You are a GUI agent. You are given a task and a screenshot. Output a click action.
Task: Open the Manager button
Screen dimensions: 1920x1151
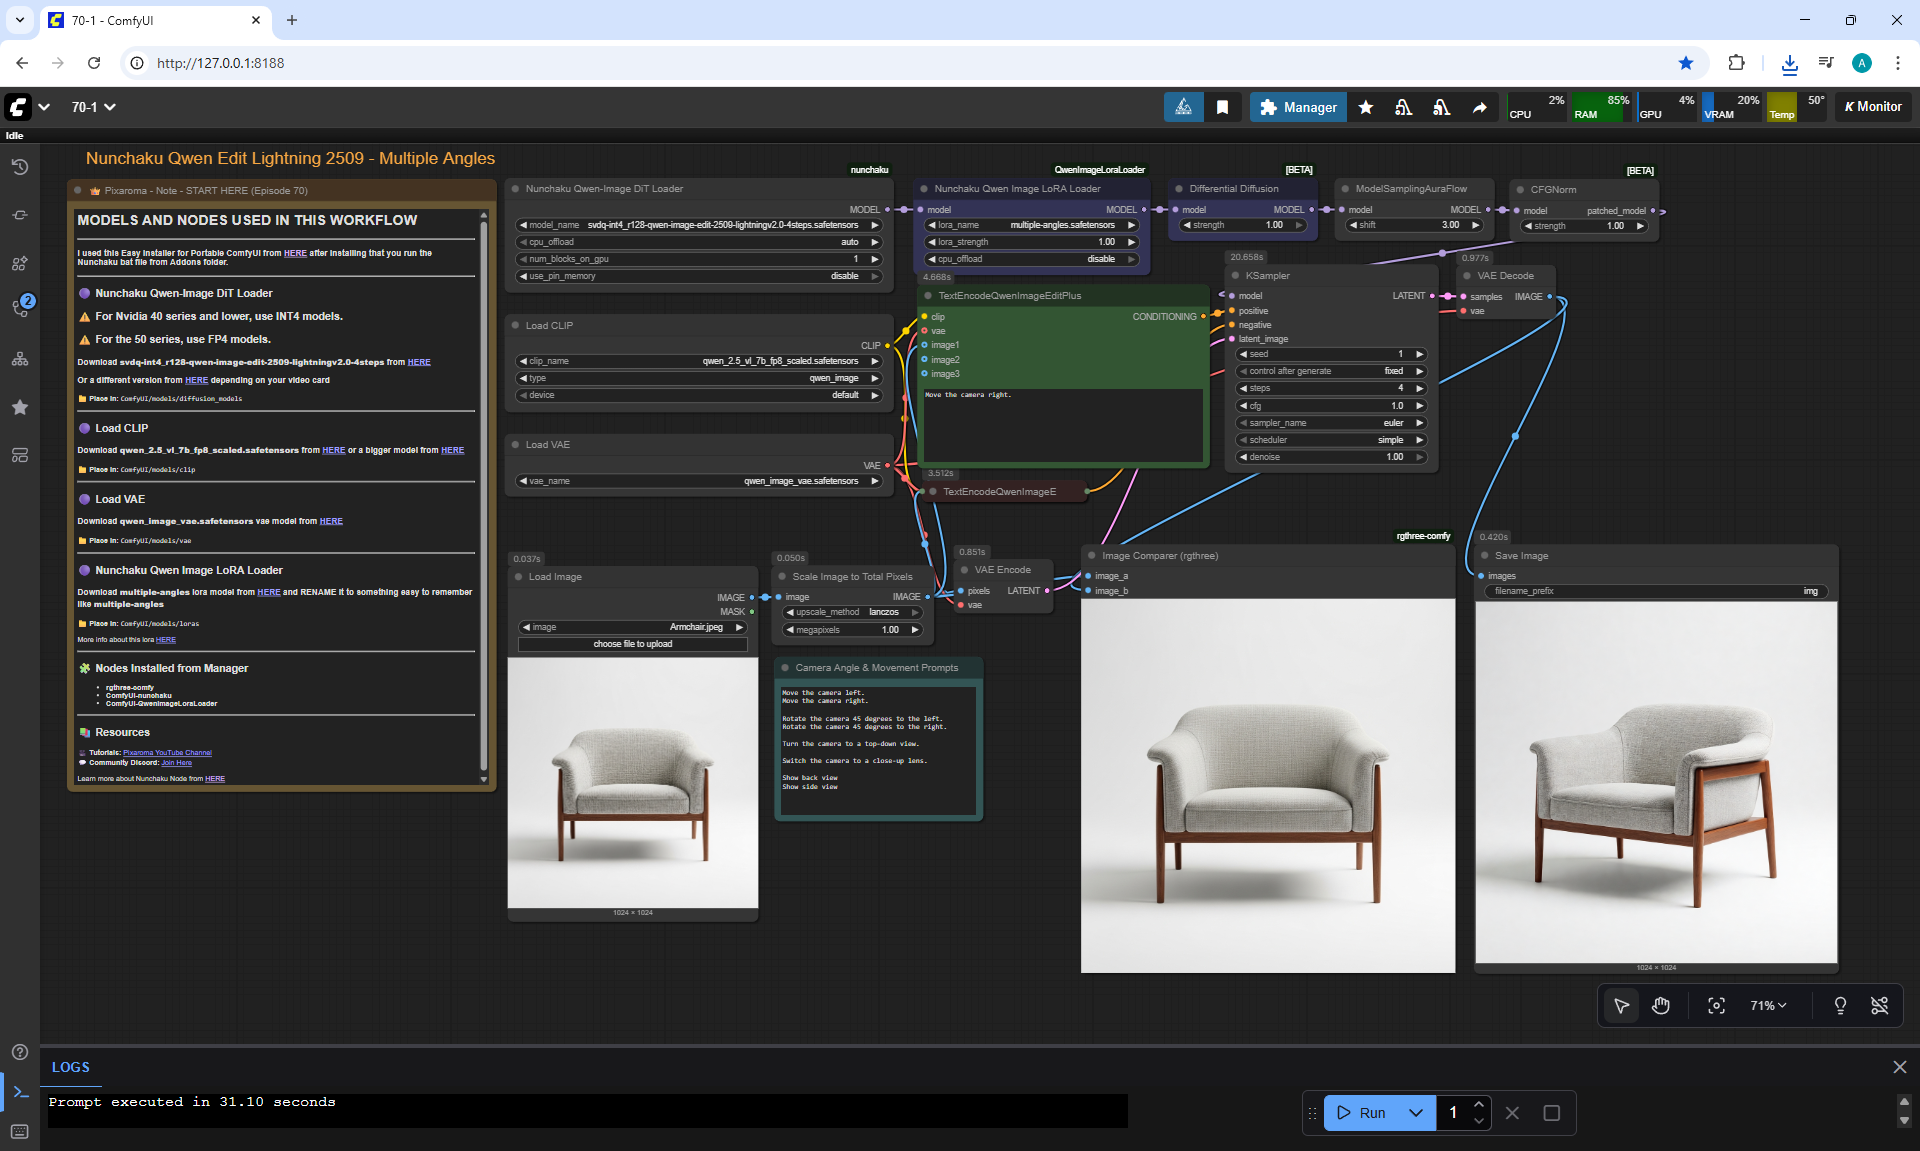(x=1298, y=107)
